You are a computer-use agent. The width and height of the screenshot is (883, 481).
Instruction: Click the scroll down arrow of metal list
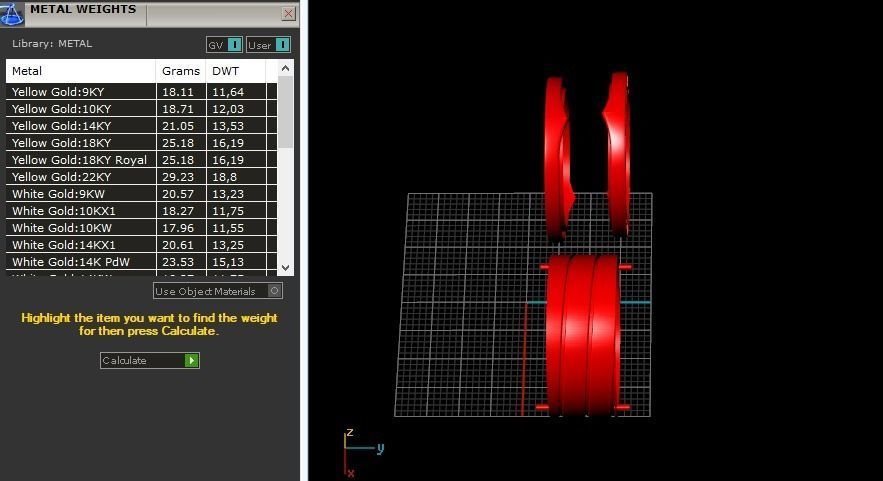286,268
